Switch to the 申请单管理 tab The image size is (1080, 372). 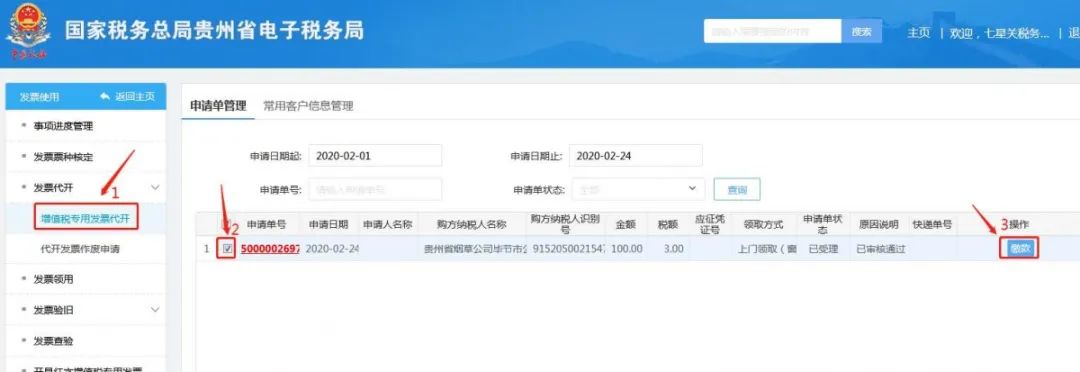click(x=218, y=106)
